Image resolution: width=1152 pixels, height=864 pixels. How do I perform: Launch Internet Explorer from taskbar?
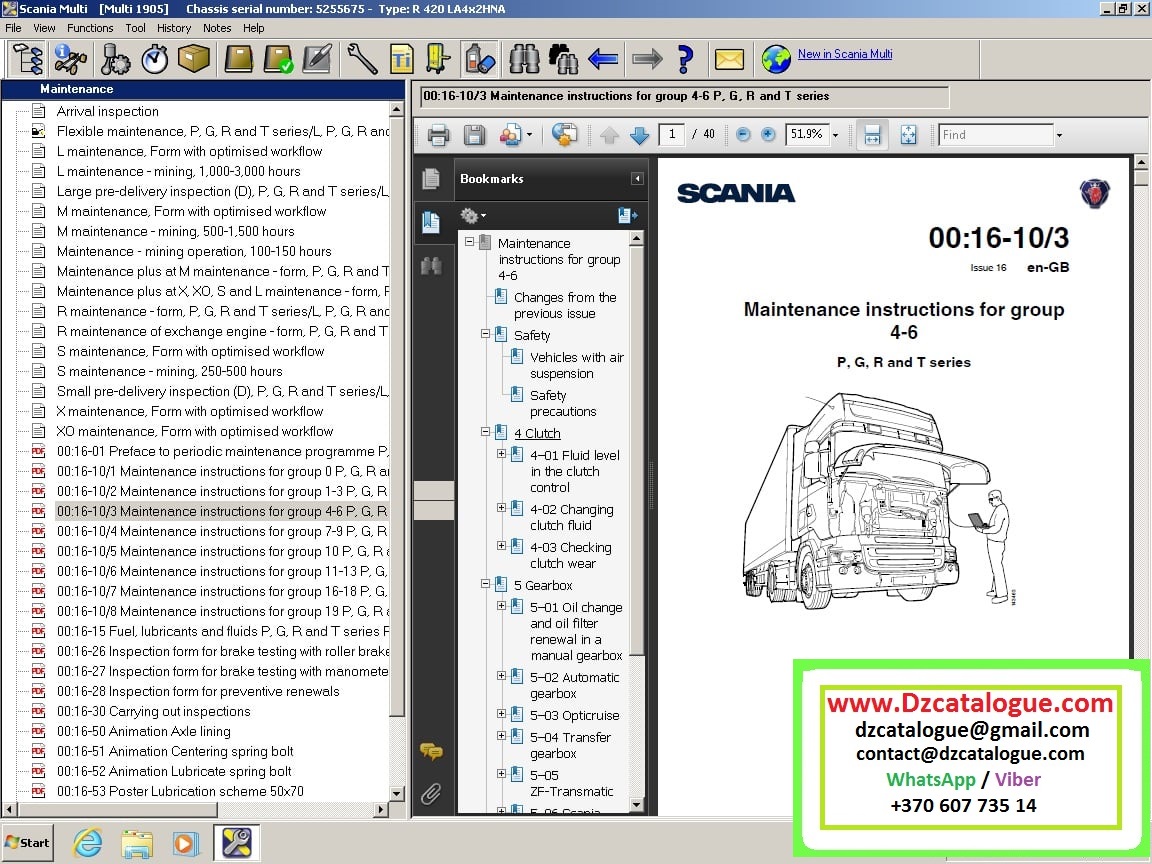point(88,843)
